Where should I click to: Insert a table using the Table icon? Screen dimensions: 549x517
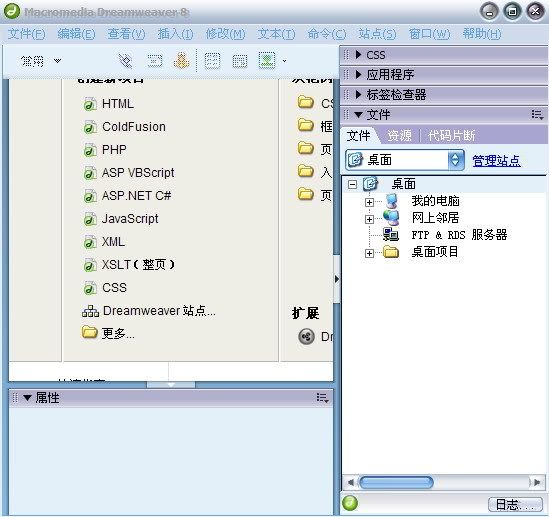[212, 61]
